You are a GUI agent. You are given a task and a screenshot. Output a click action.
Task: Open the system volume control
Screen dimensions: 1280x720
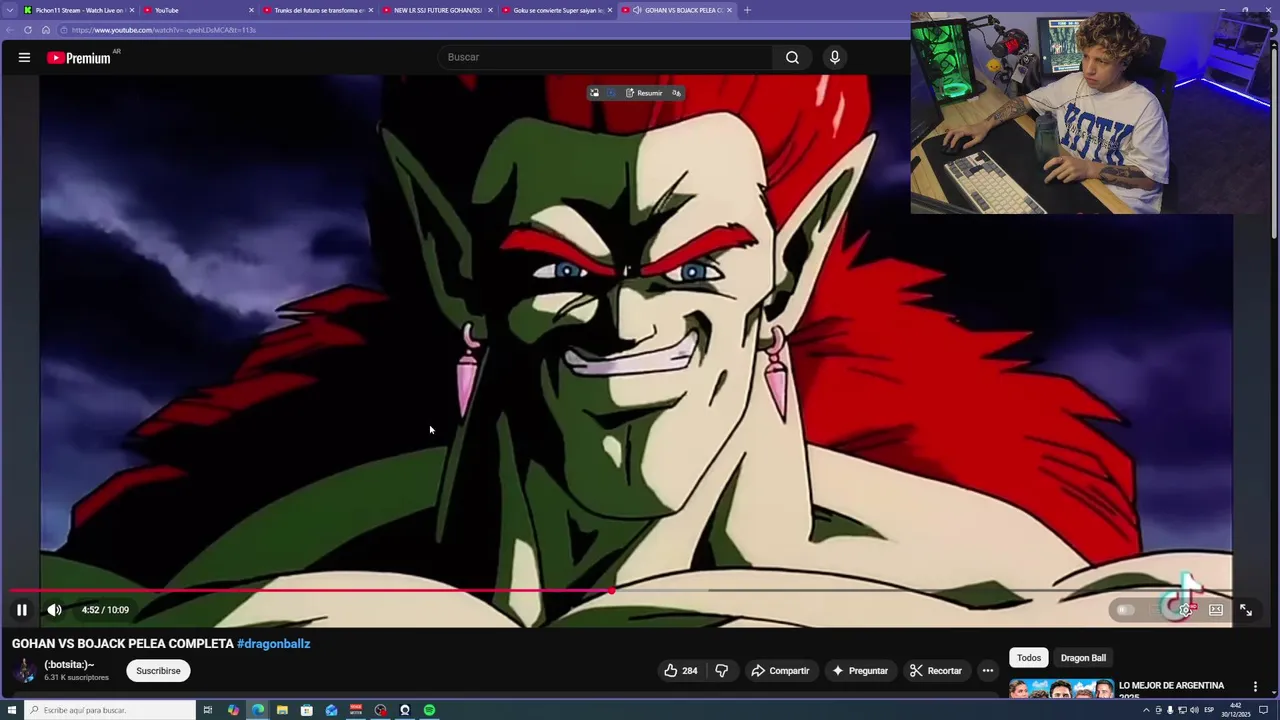[1194, 710]
